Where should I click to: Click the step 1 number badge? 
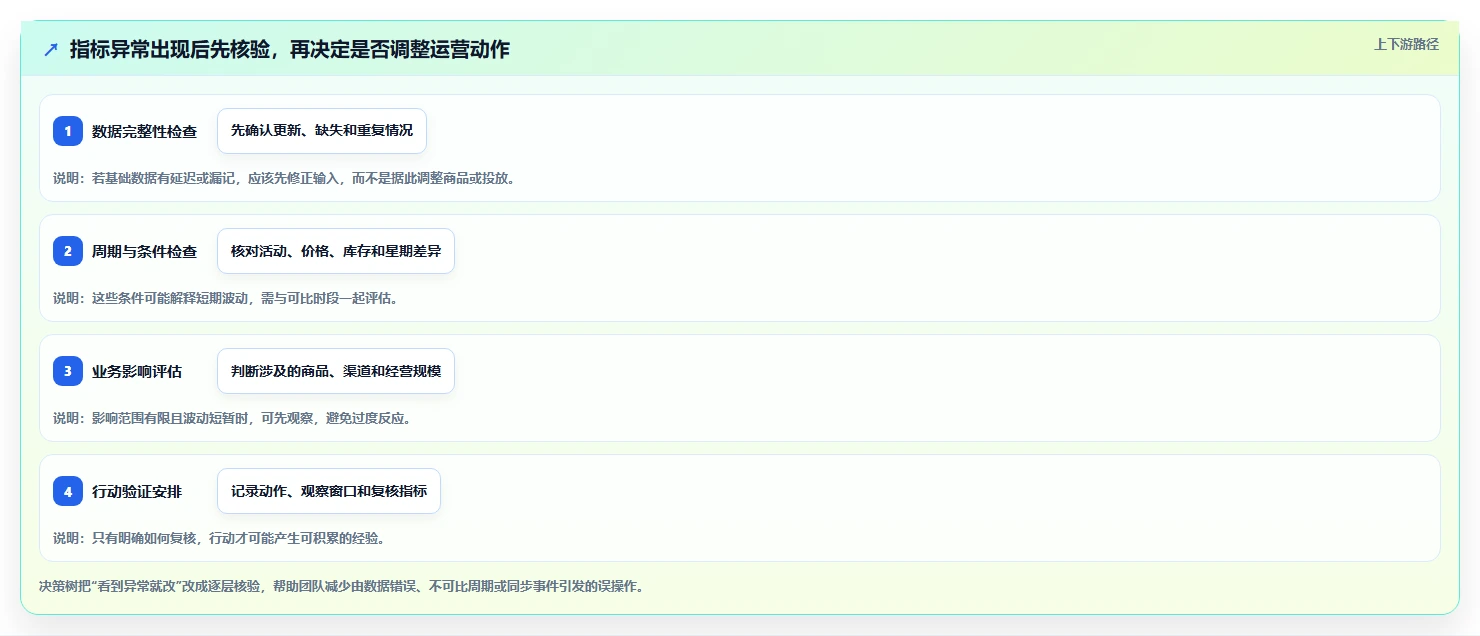point(68,131)
